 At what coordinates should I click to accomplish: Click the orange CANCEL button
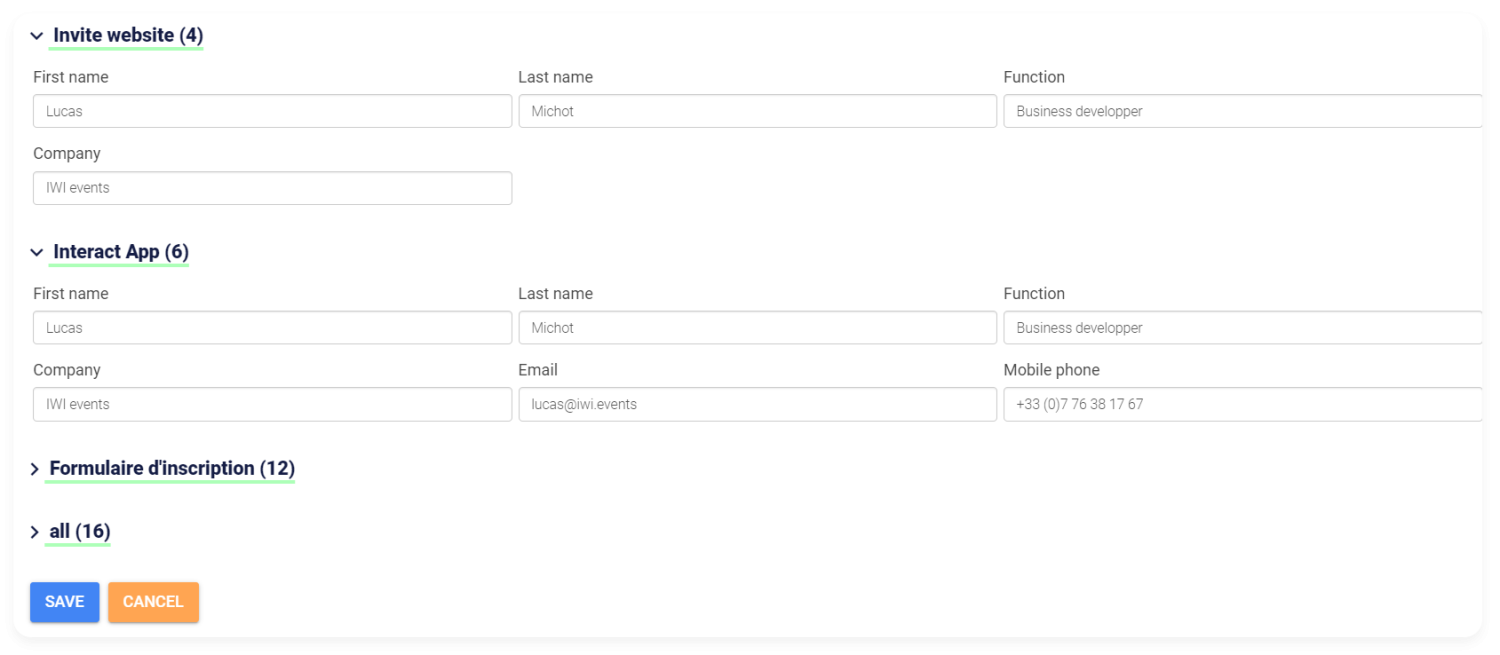[153, 602]
